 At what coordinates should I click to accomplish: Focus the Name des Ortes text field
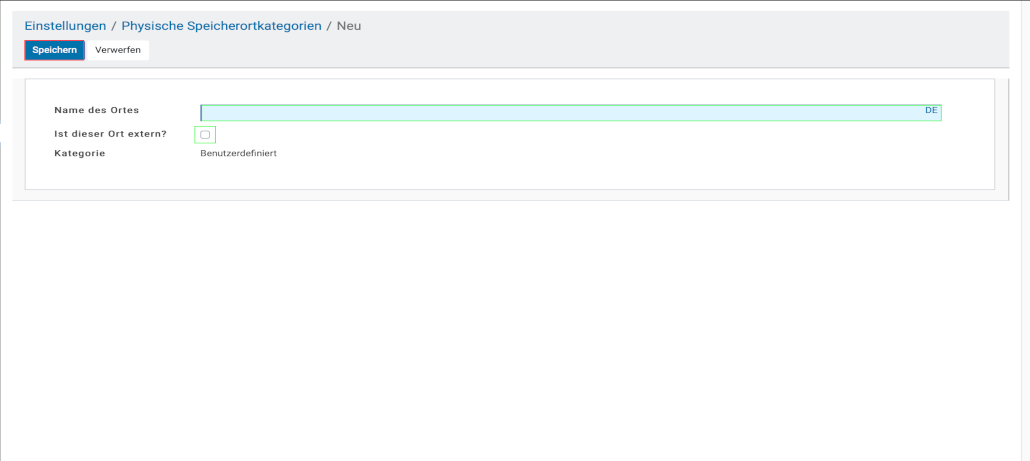click(x=560, y=113)
